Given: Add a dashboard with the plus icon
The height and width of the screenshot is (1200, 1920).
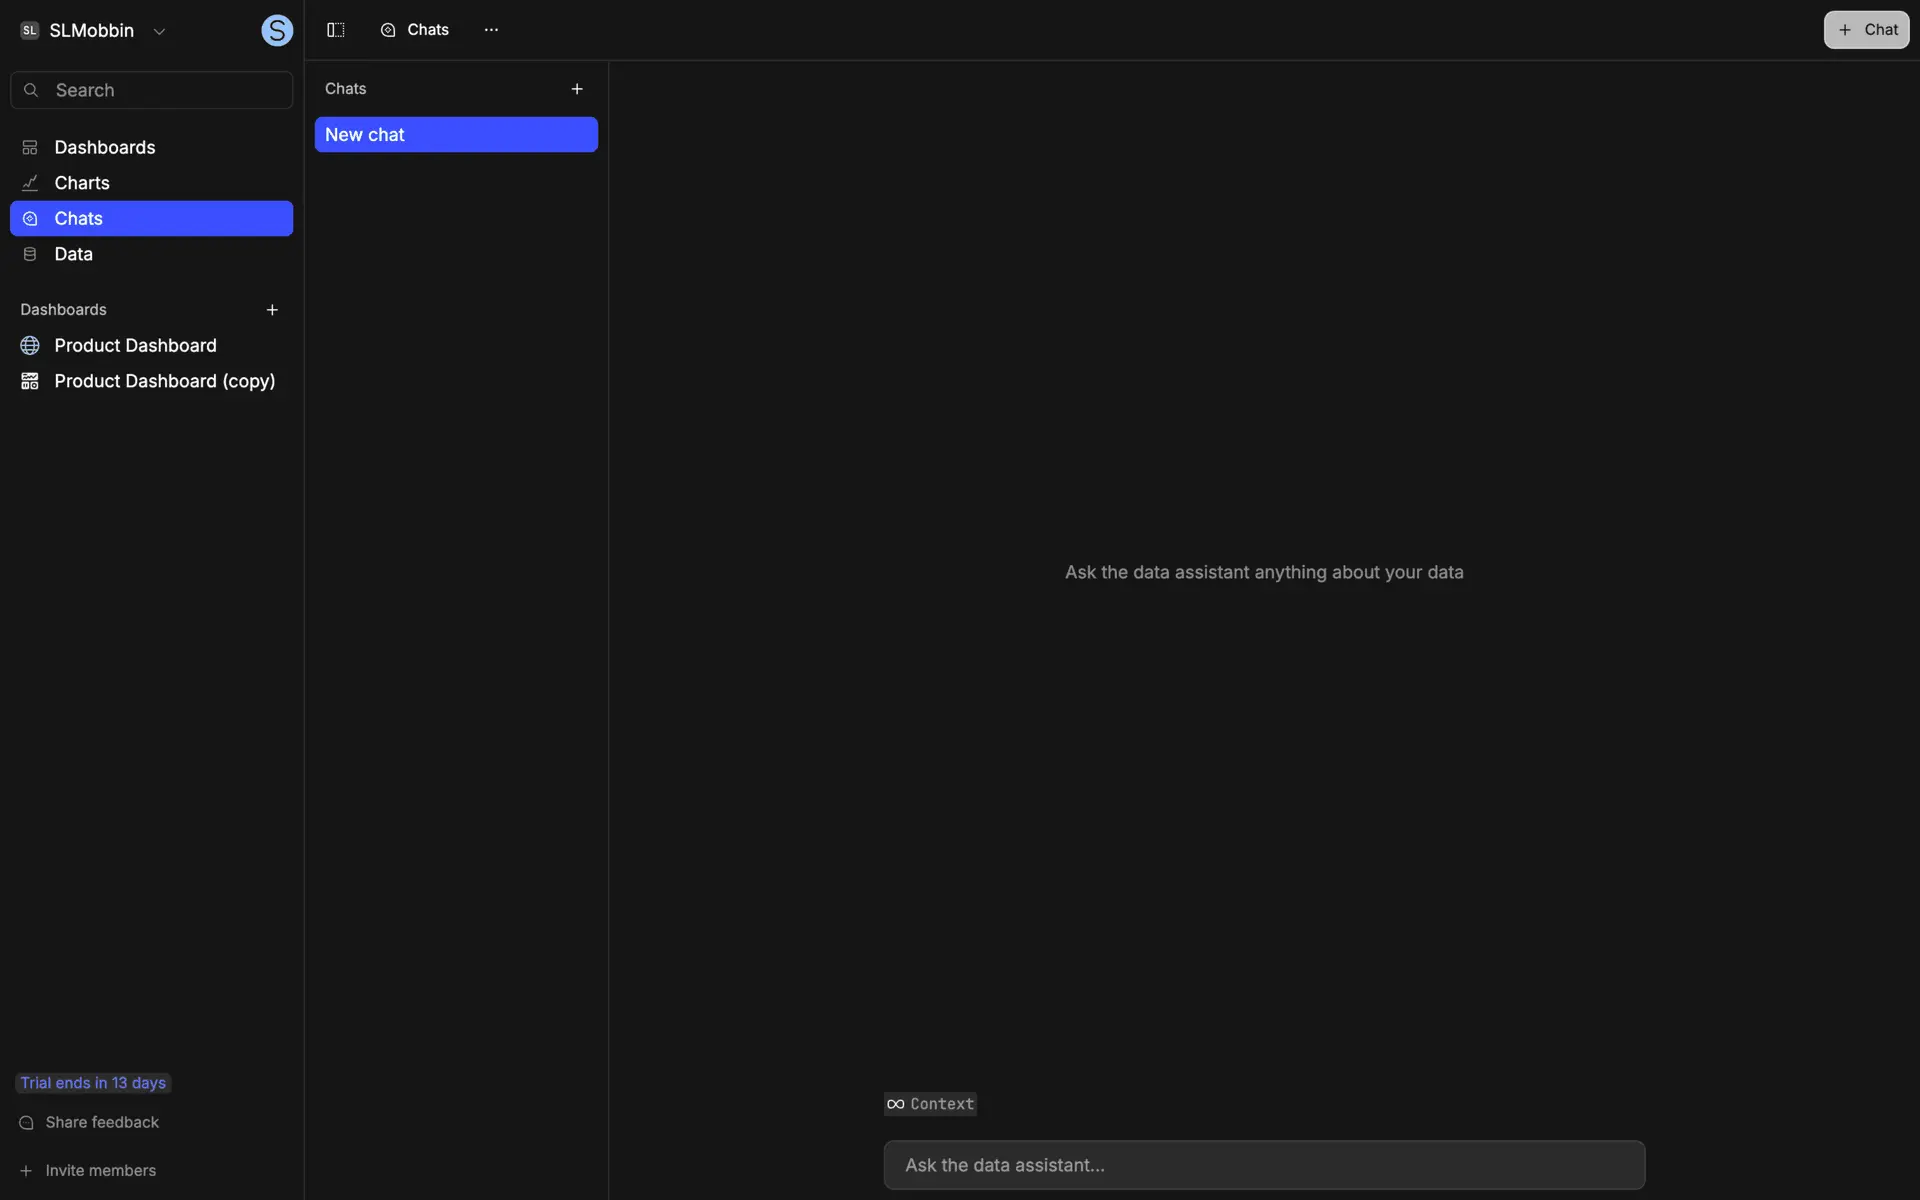Looking at the screenshot, I should (272, 310).
